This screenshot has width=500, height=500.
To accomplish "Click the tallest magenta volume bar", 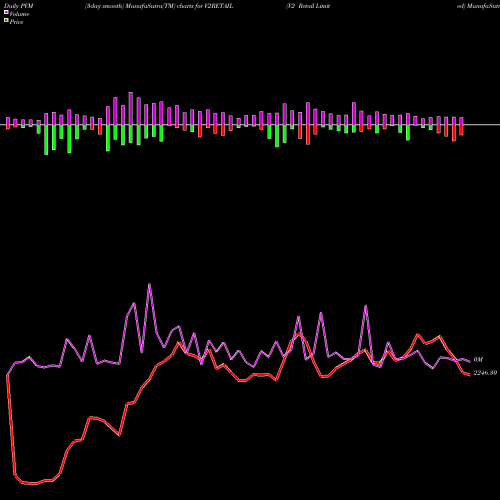I will (x=131, y=108).
